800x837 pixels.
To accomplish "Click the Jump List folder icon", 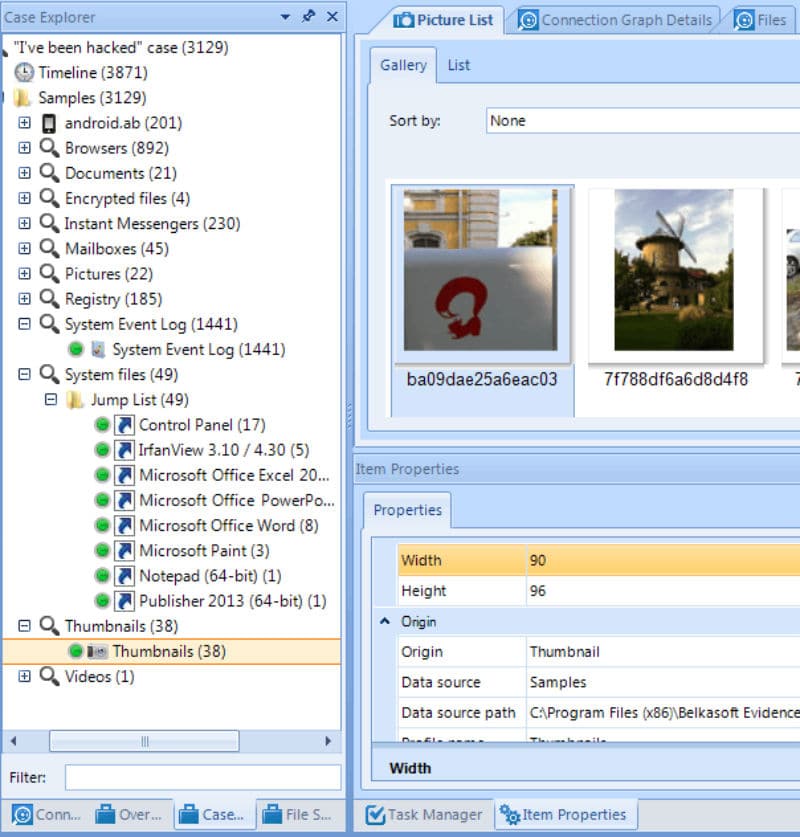I will point(75,400).
